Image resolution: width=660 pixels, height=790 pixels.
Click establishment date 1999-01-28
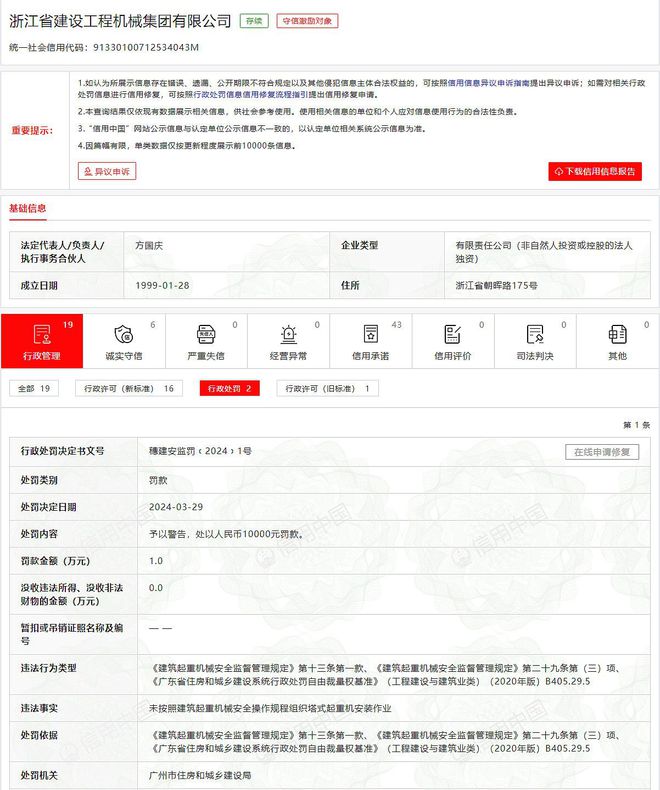point(162,286)
